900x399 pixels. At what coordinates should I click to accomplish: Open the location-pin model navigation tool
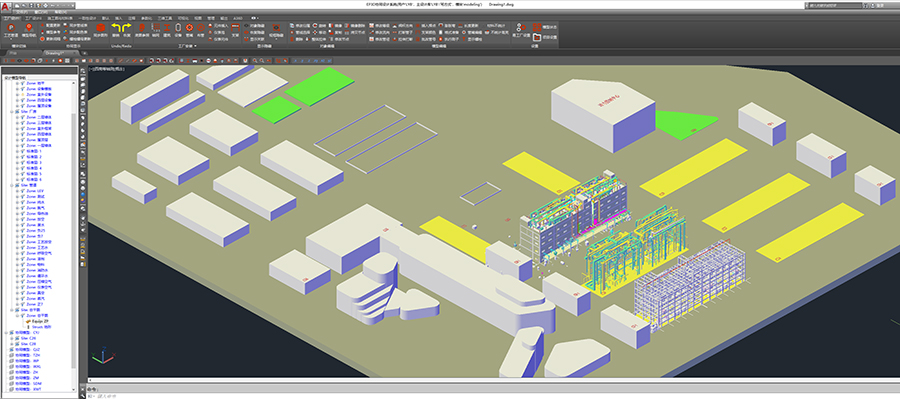(x=29, y=28)
